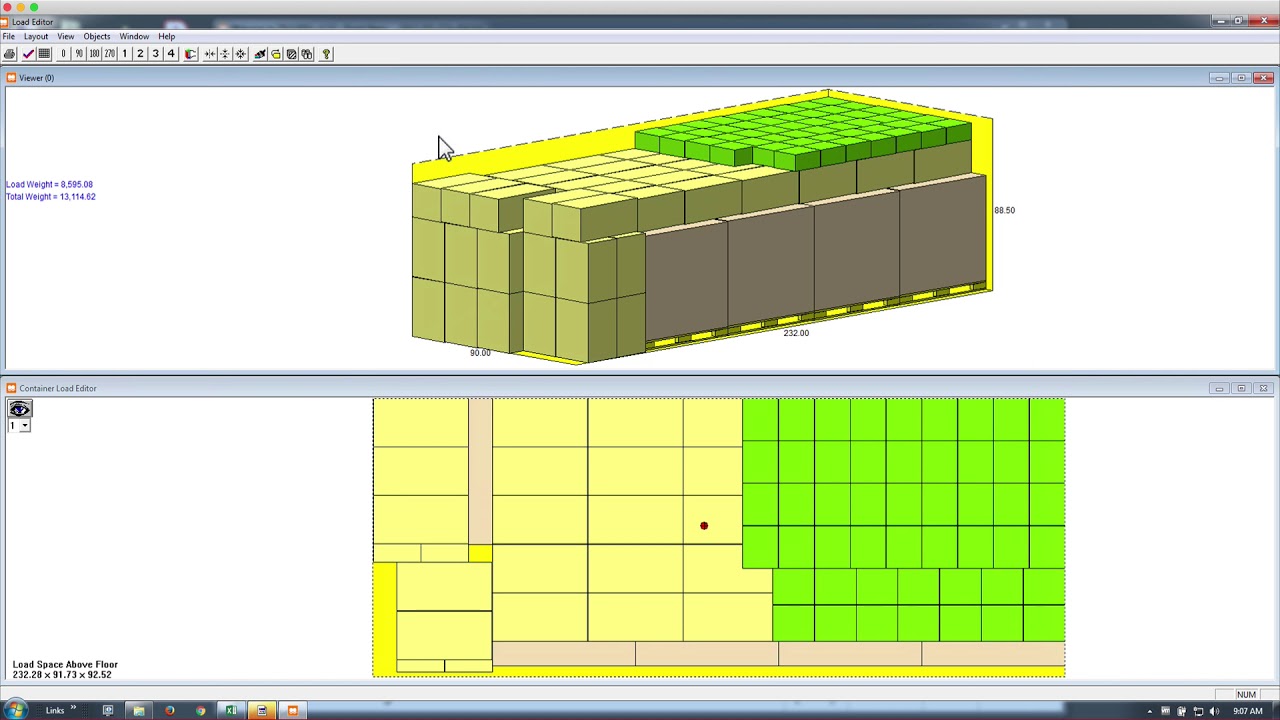This screenshot has height=720, width=1280.
Task: Click the Container Load Editor window title
Action: tap(58, 388)
